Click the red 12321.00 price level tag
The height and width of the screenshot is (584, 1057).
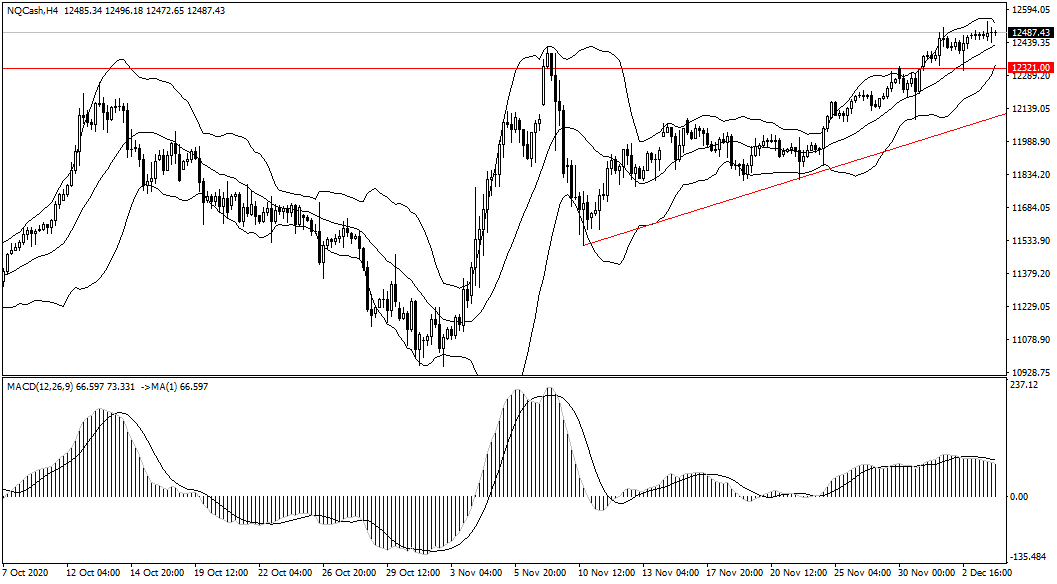(1029, 68)
